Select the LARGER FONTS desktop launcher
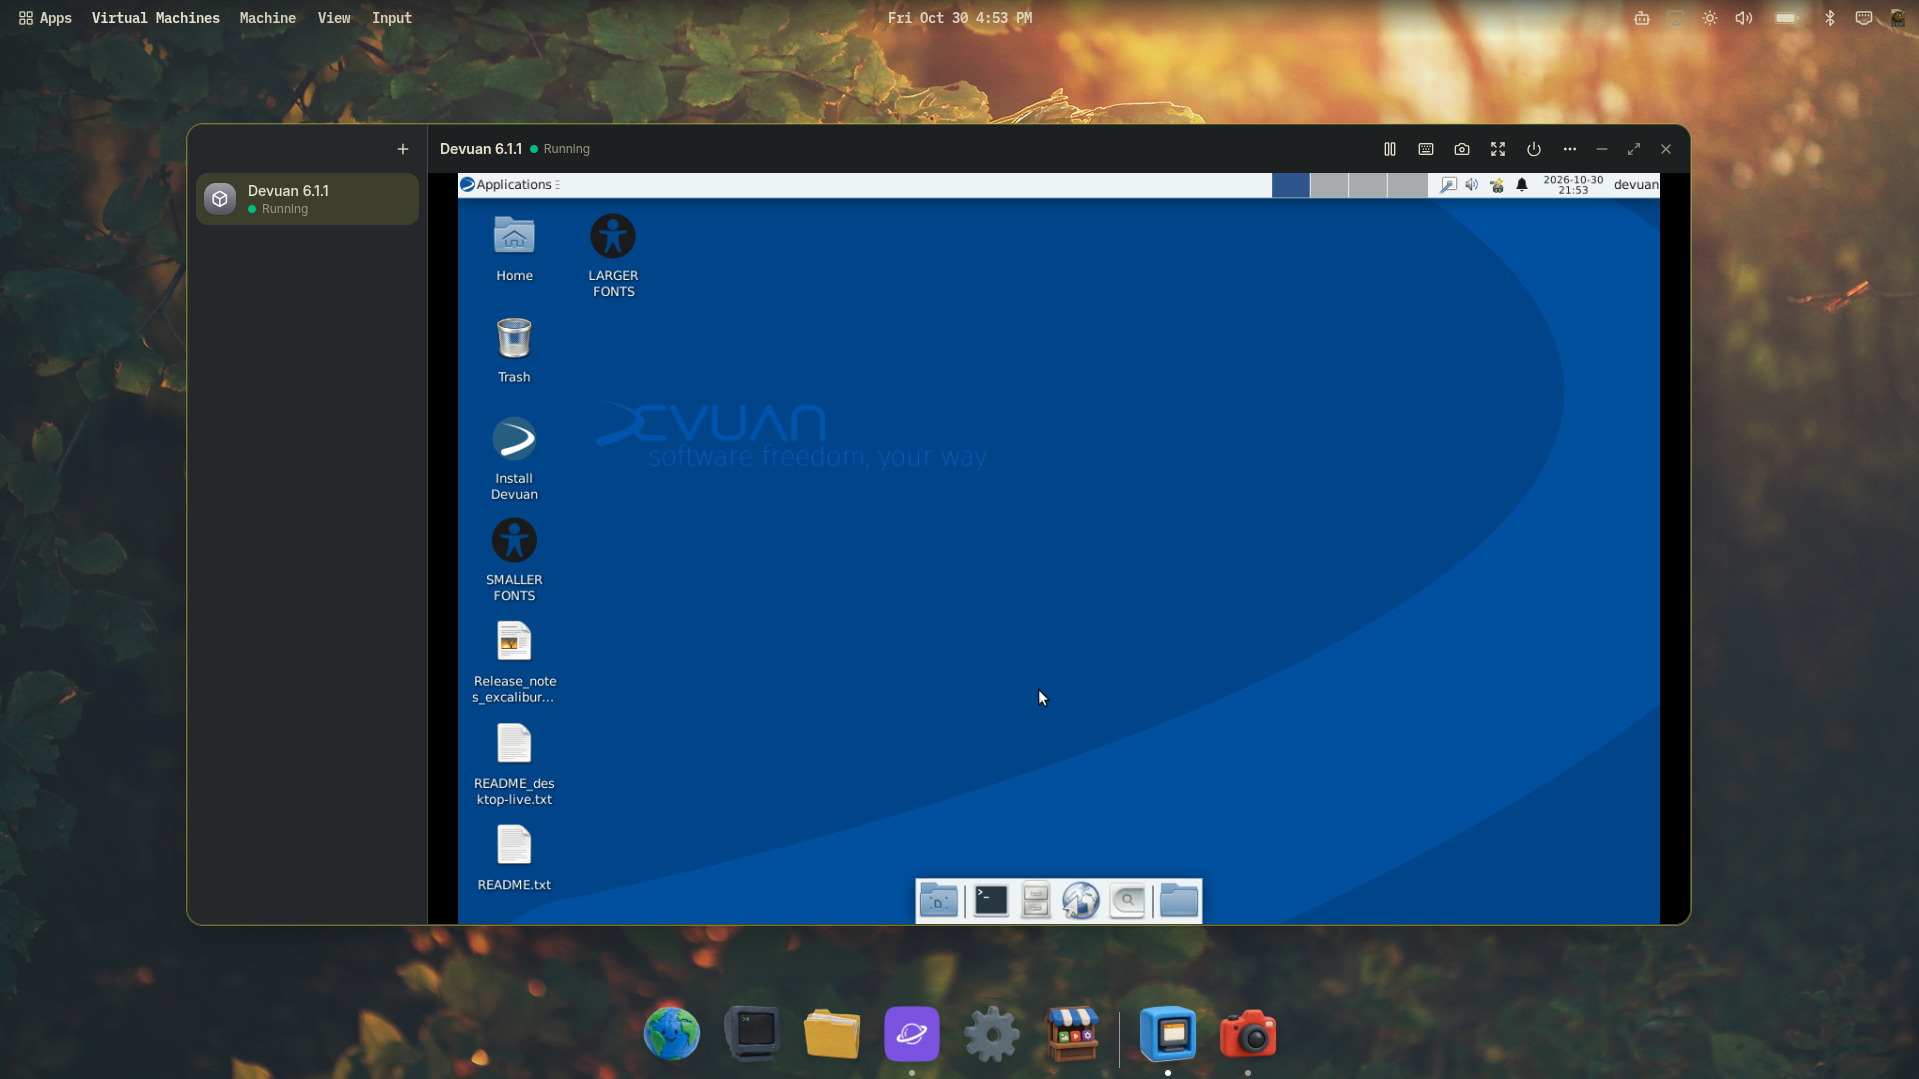Image resolution: width=1919 pixels, height=1079 pixels. pyautogui.click(x=613, y=256)
